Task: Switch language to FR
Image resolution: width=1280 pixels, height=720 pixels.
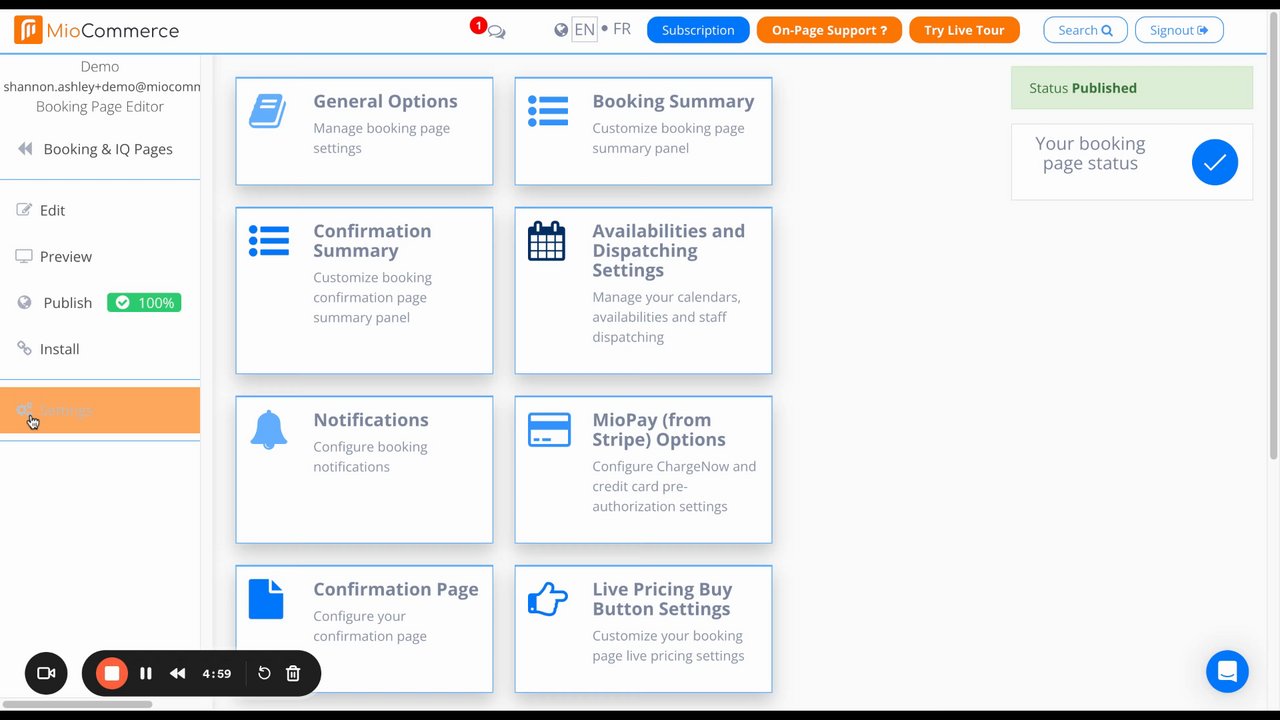Action: click(622, 29)
